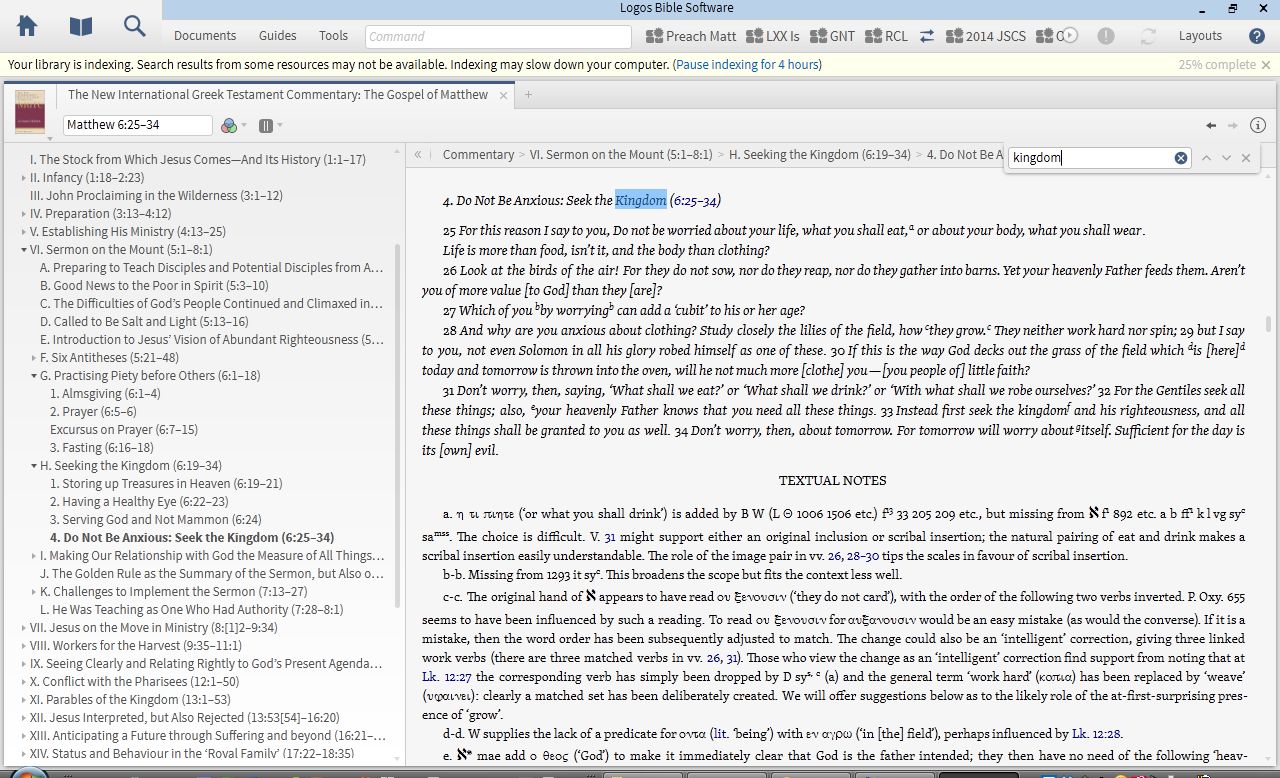
Task: Open the resource information (i) icon
Action: pos(1258,125)
